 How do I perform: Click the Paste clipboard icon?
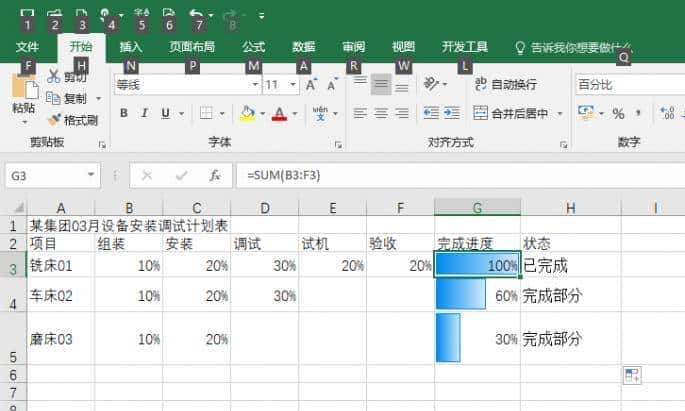(24, 86)
